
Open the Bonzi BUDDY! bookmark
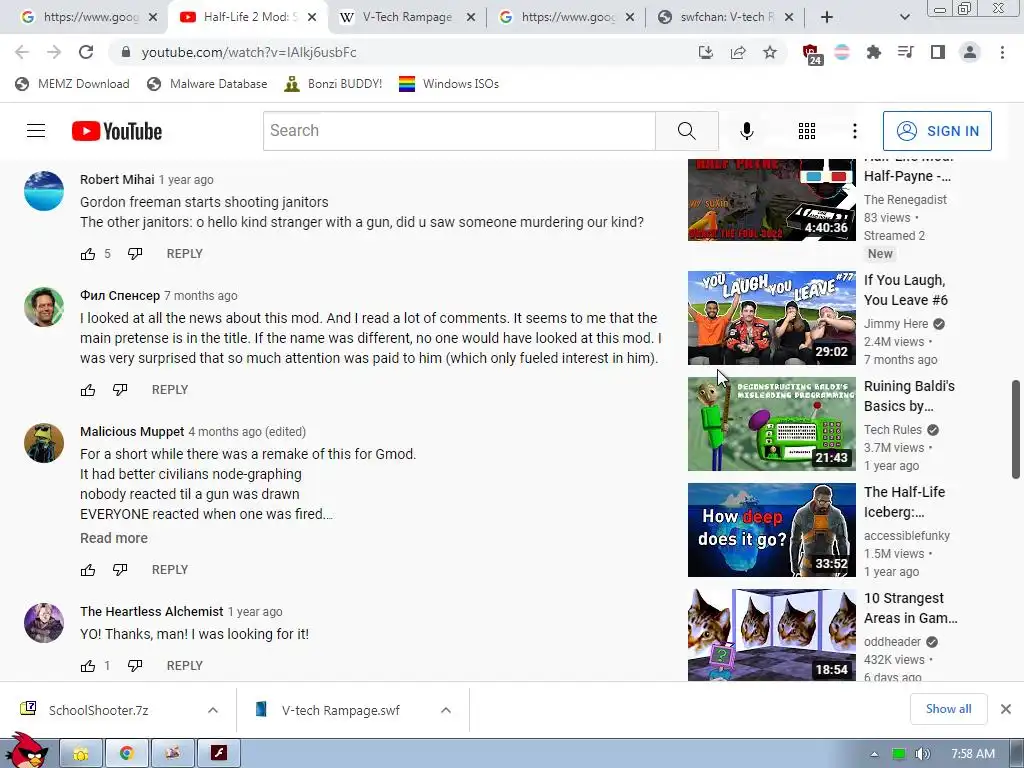(x=333, y=84)
